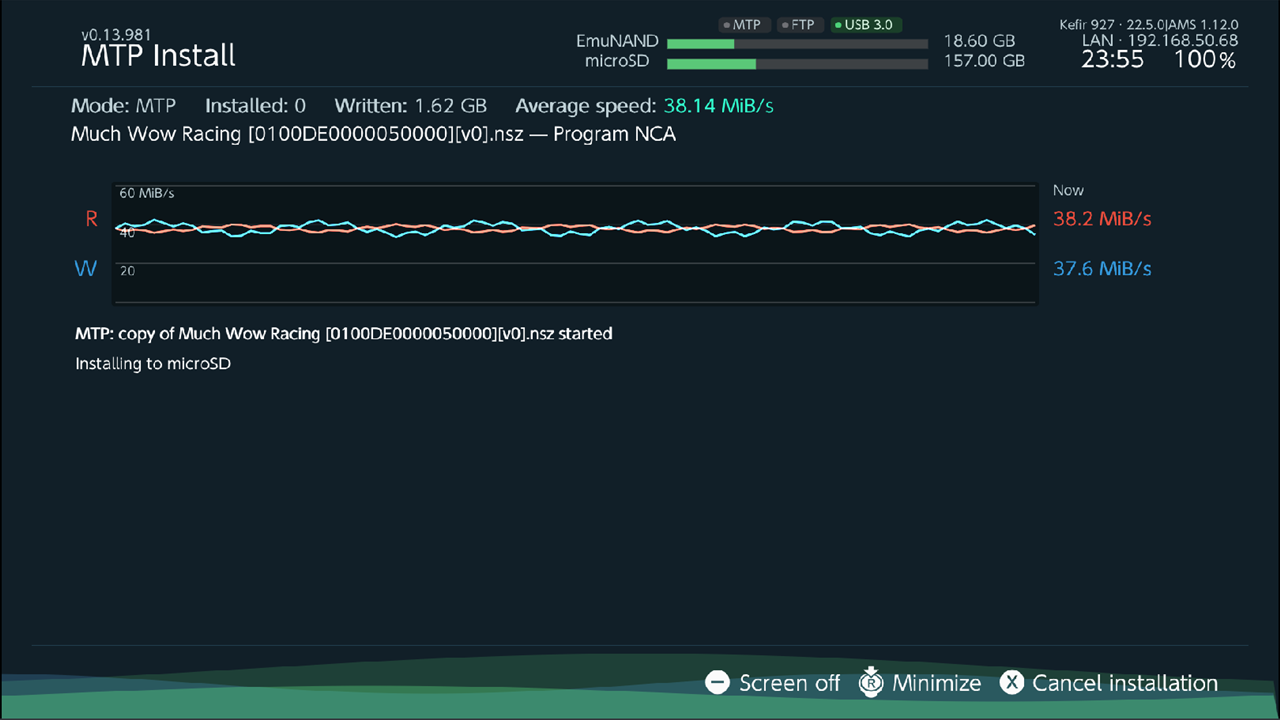Viewport: 1280px width, 720px height.
Task: Click the Much Wow Racing Program NCA line
Action: [373, 134]
